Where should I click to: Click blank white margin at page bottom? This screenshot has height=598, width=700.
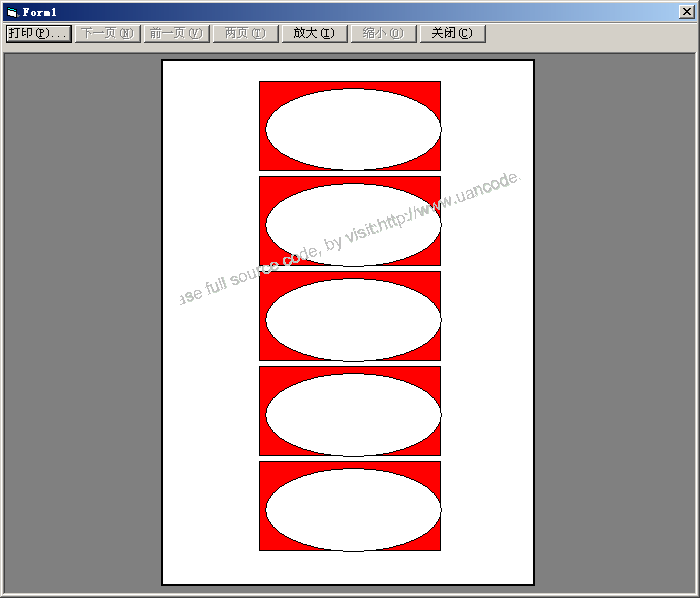(348, 567)
